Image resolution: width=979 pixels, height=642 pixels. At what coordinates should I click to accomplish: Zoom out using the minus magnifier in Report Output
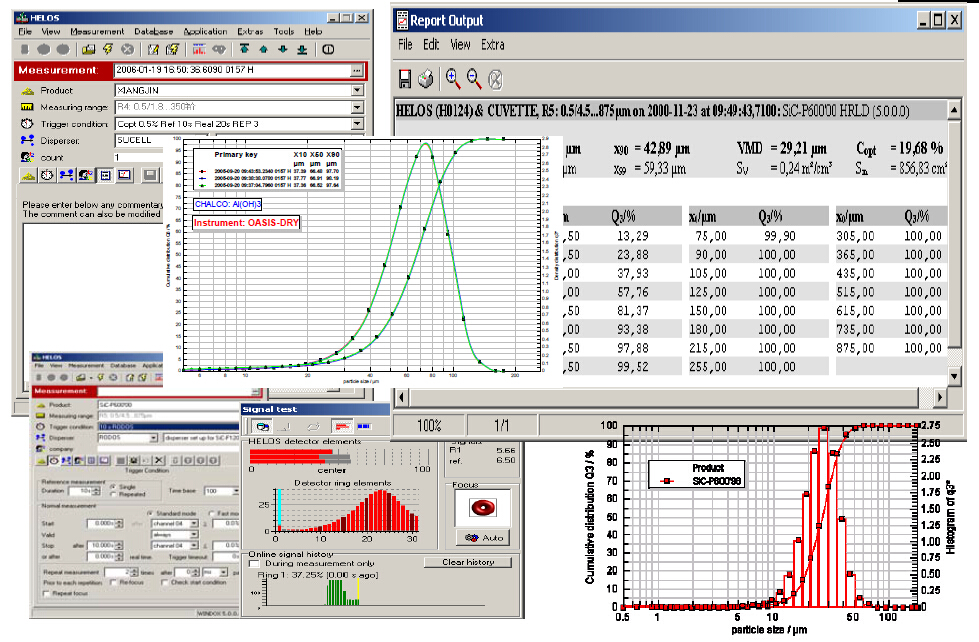474,79
